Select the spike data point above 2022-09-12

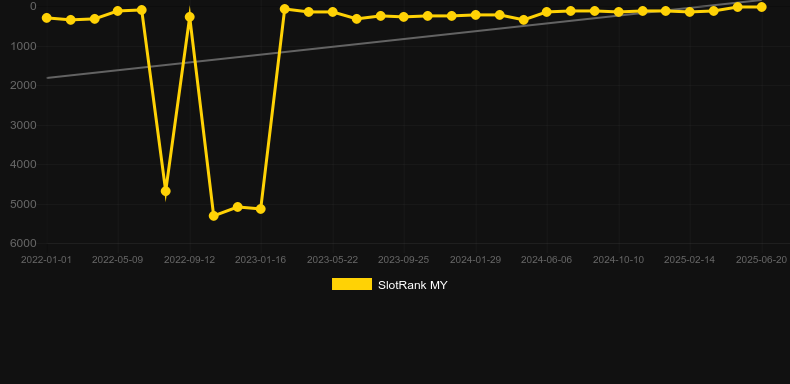click(x=189, y=17)
